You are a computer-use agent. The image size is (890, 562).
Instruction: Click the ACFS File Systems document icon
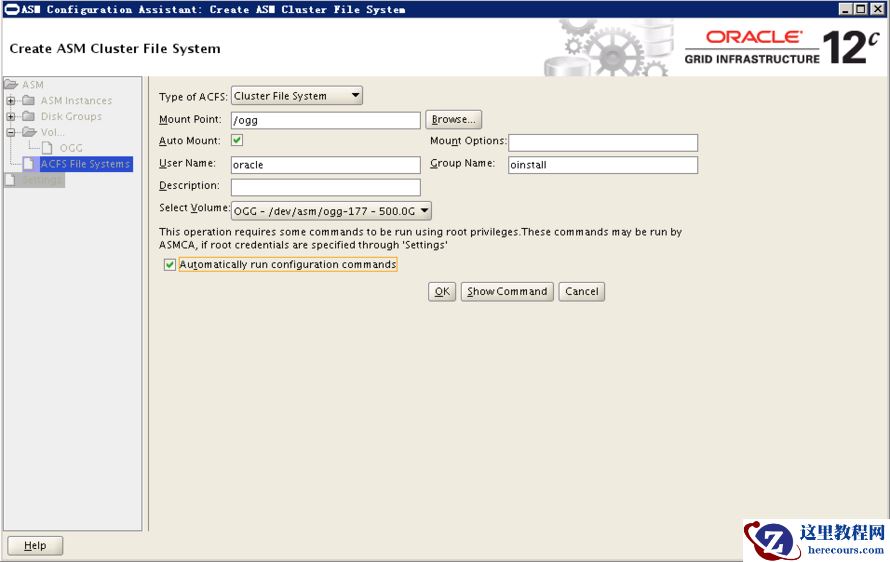[28, 164]
